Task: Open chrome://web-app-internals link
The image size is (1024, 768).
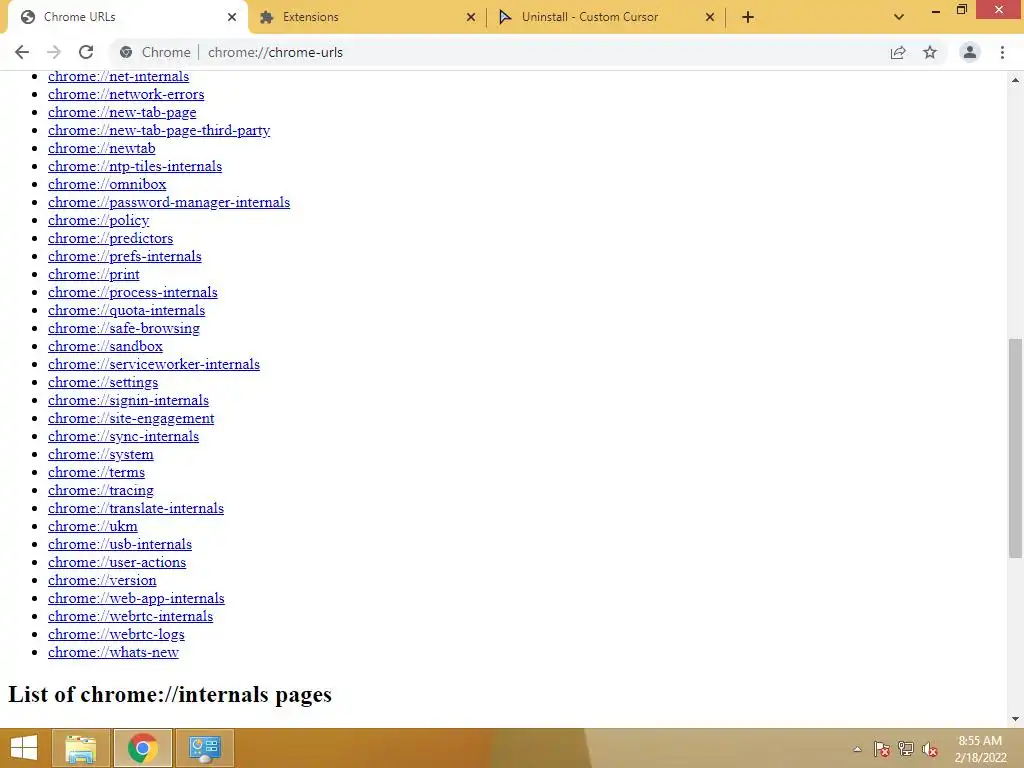Action: pos(136,598)
